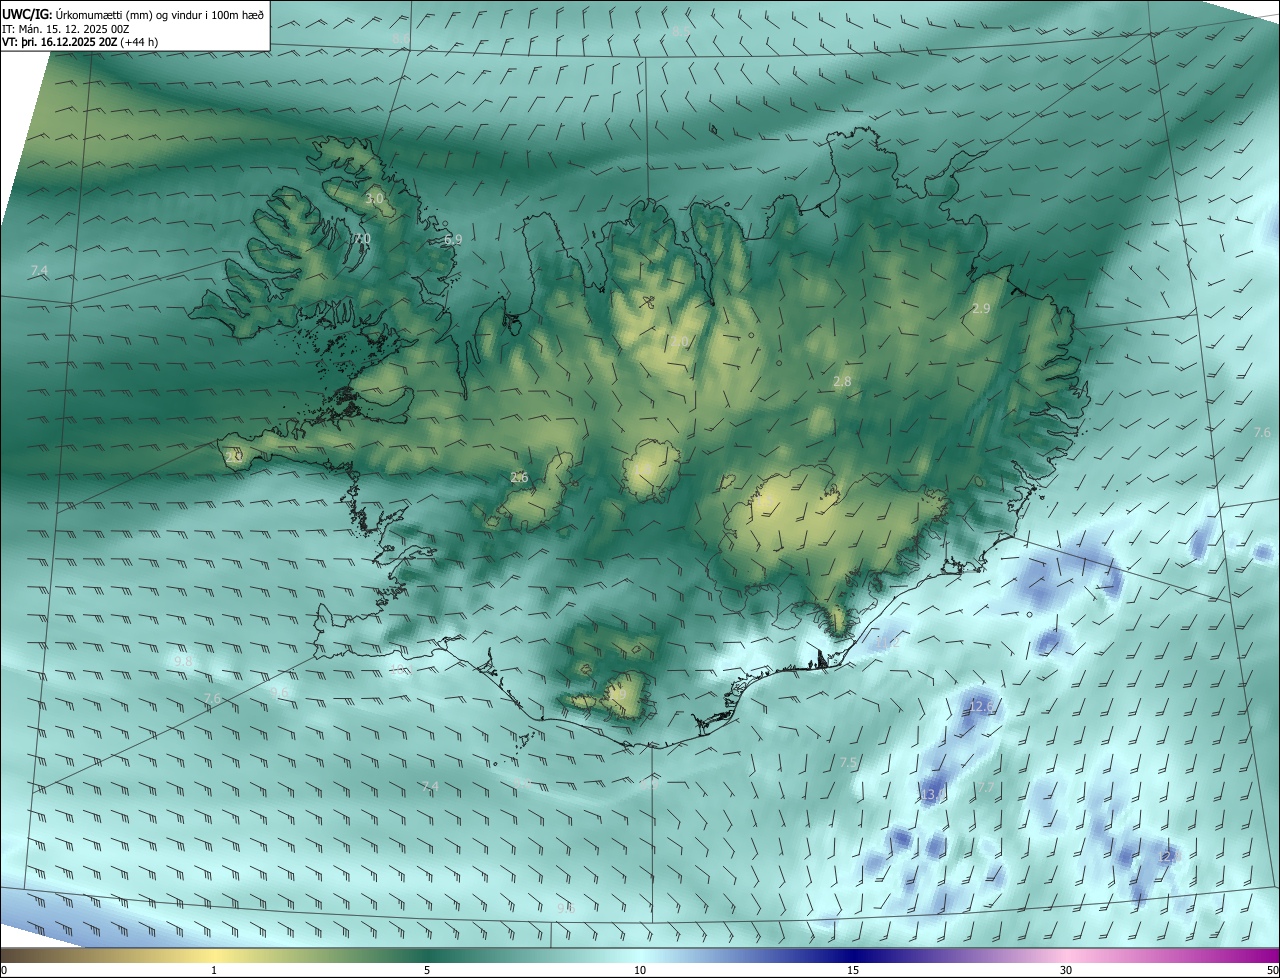Screen dimensions: 1280x978
Task: Select the valid time line 'VT: þri. 16.12.2025 20Z (+44 h)'
Action: pos(80,42)
